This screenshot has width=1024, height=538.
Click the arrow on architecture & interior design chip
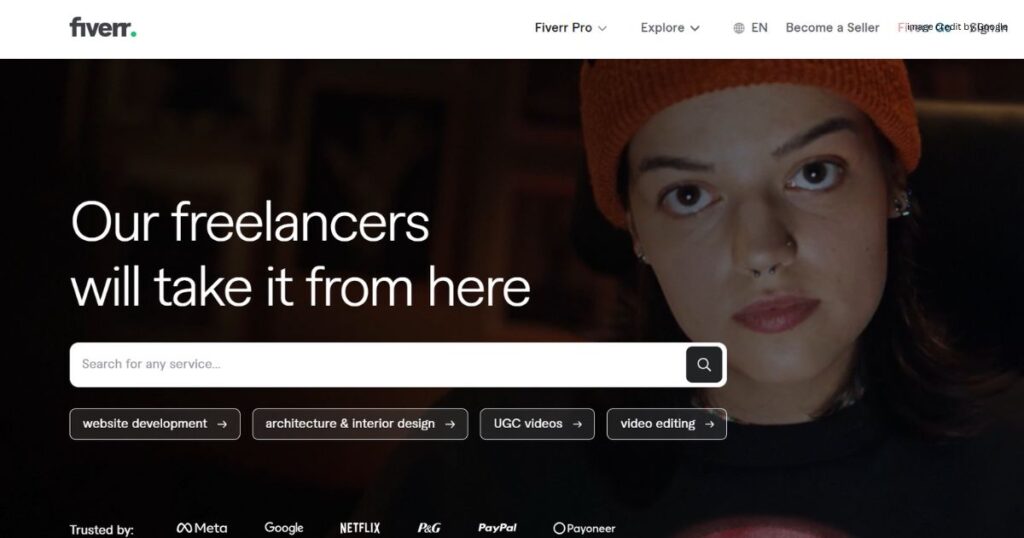click(x=450, y=424)
